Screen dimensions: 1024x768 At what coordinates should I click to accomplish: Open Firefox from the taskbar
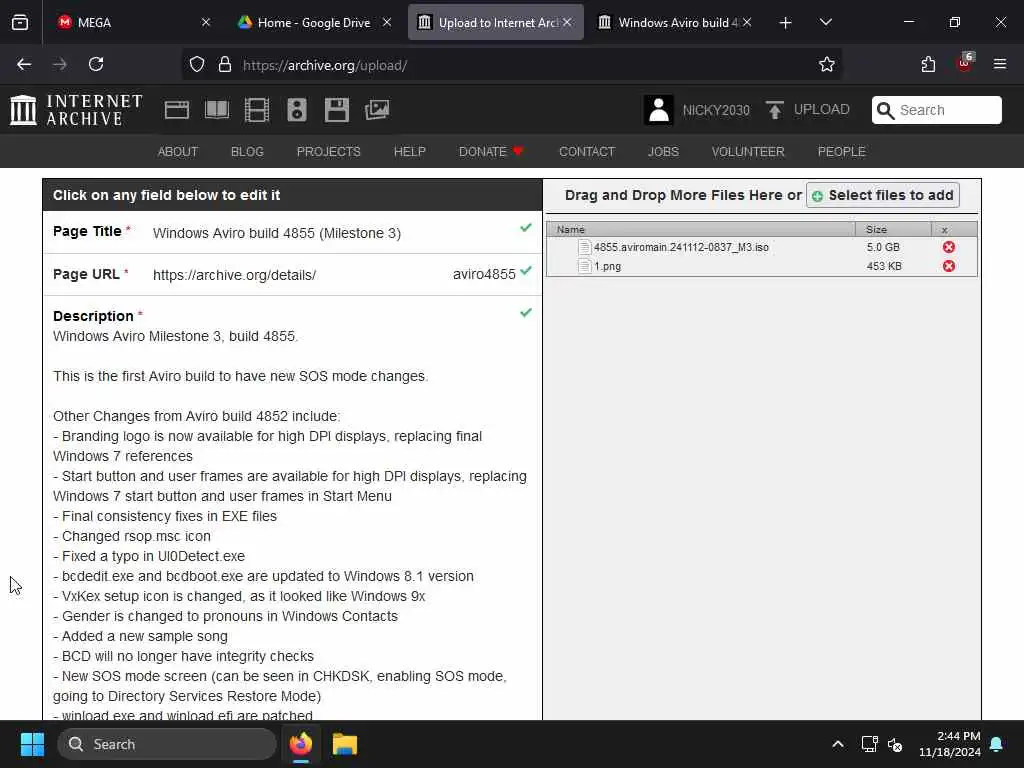301,744
